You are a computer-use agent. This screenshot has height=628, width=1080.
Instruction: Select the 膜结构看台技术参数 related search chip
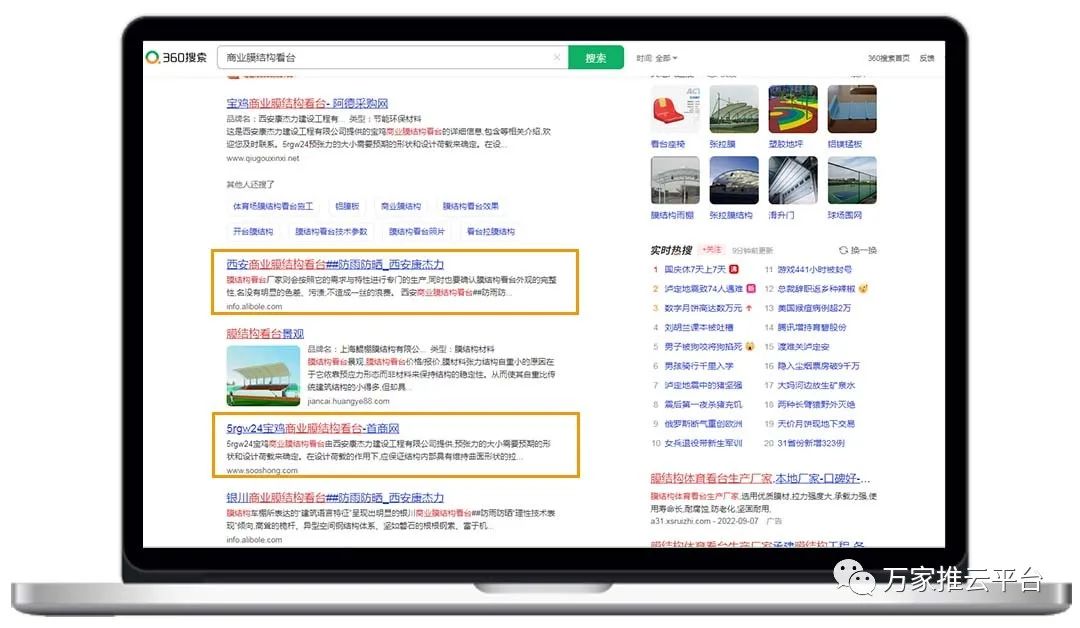click(329, 231)
